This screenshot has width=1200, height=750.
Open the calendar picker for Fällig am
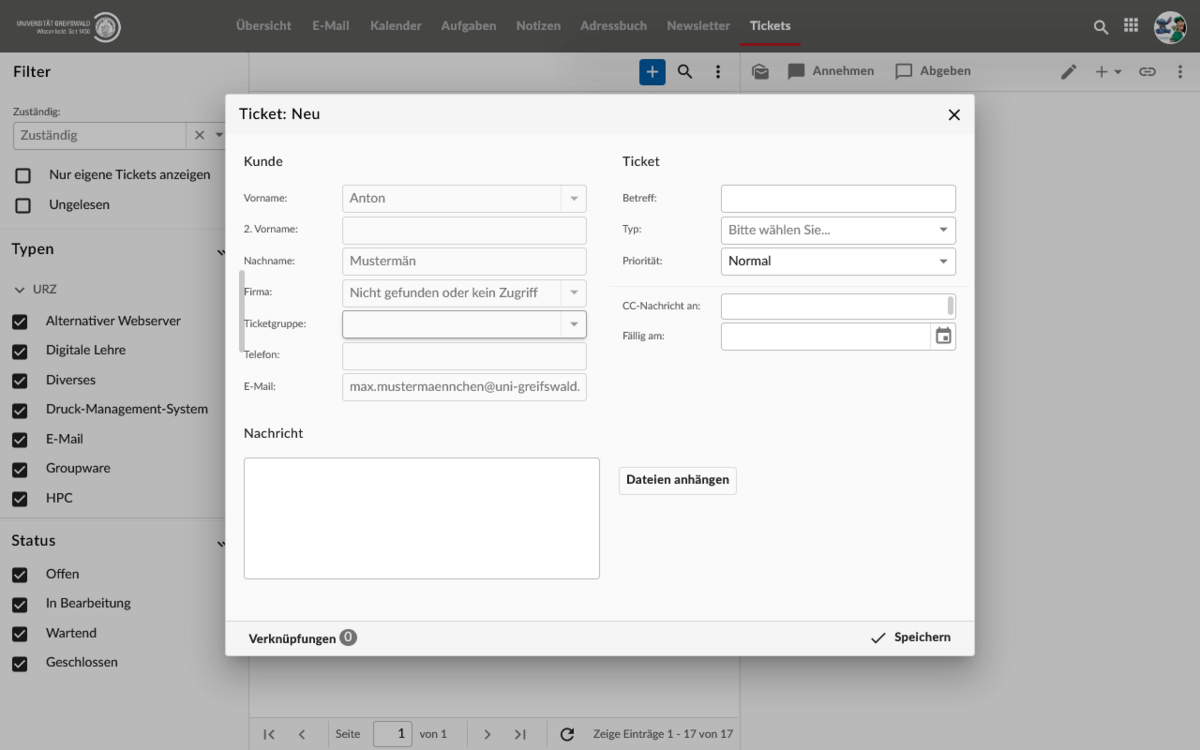(943, 337)
